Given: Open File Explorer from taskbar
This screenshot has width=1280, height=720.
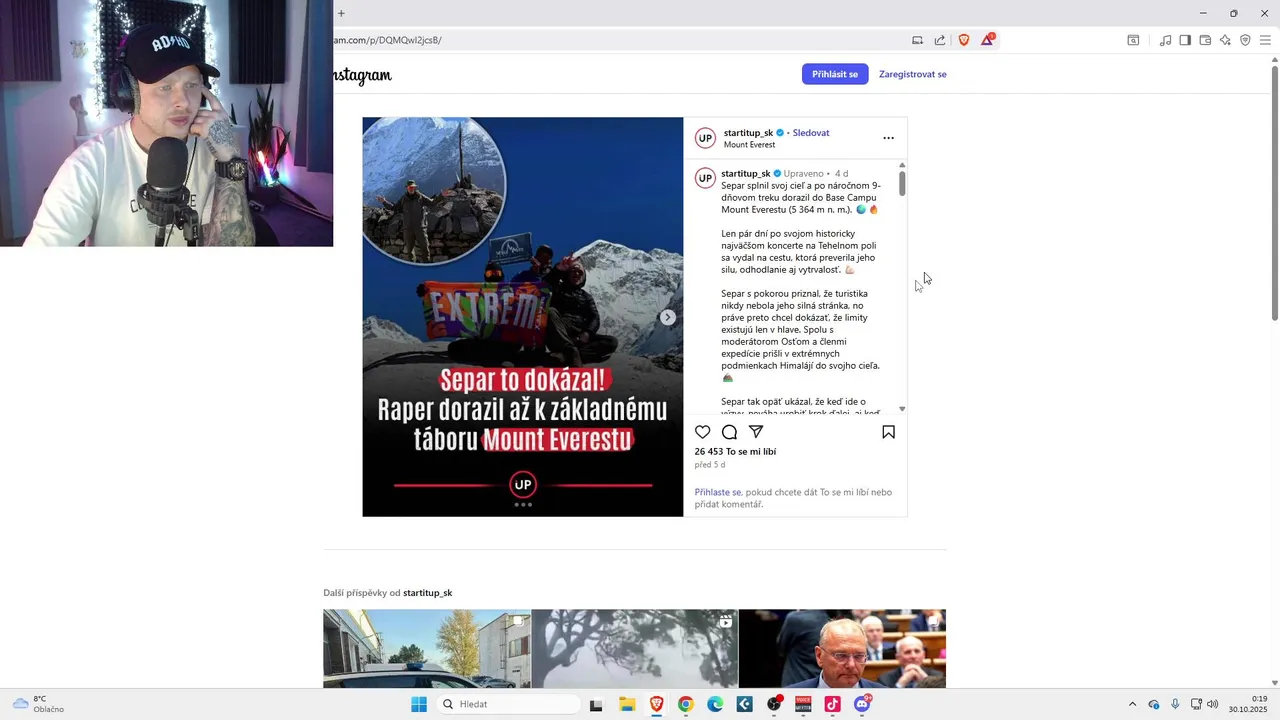Looking at the screenshot, I should click(x=627, y=704).
